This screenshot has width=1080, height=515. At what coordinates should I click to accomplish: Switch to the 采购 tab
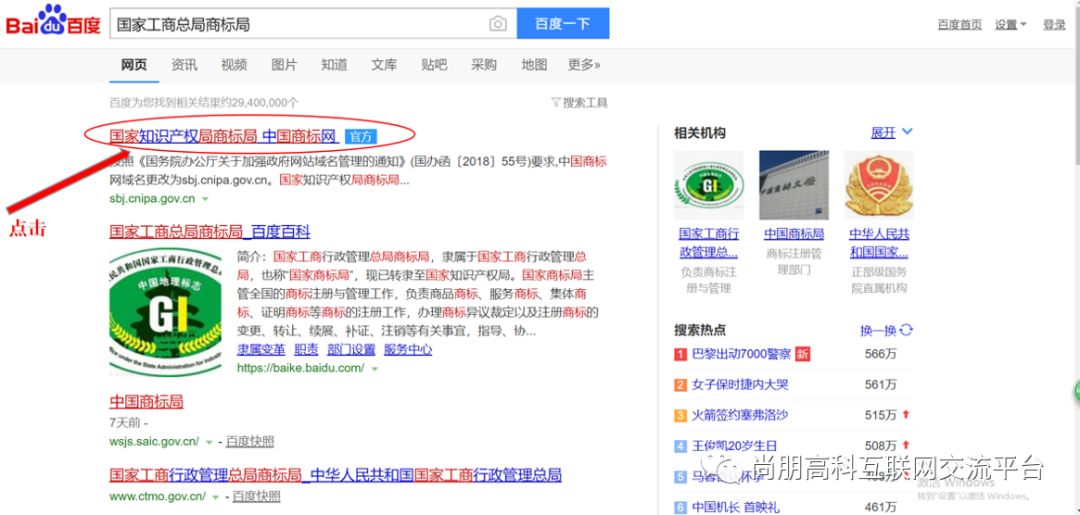click(x=484, y=65)
